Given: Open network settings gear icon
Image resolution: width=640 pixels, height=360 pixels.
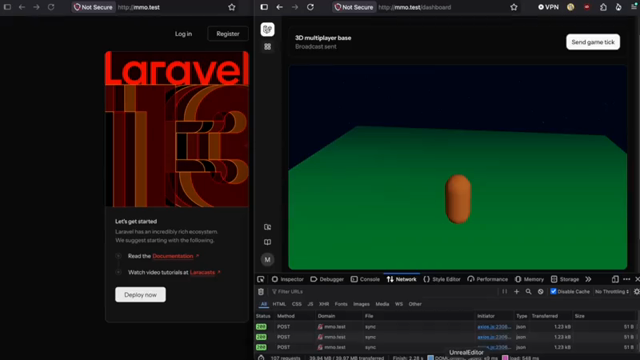Looking at the screenshot, I should pos(636,291).
